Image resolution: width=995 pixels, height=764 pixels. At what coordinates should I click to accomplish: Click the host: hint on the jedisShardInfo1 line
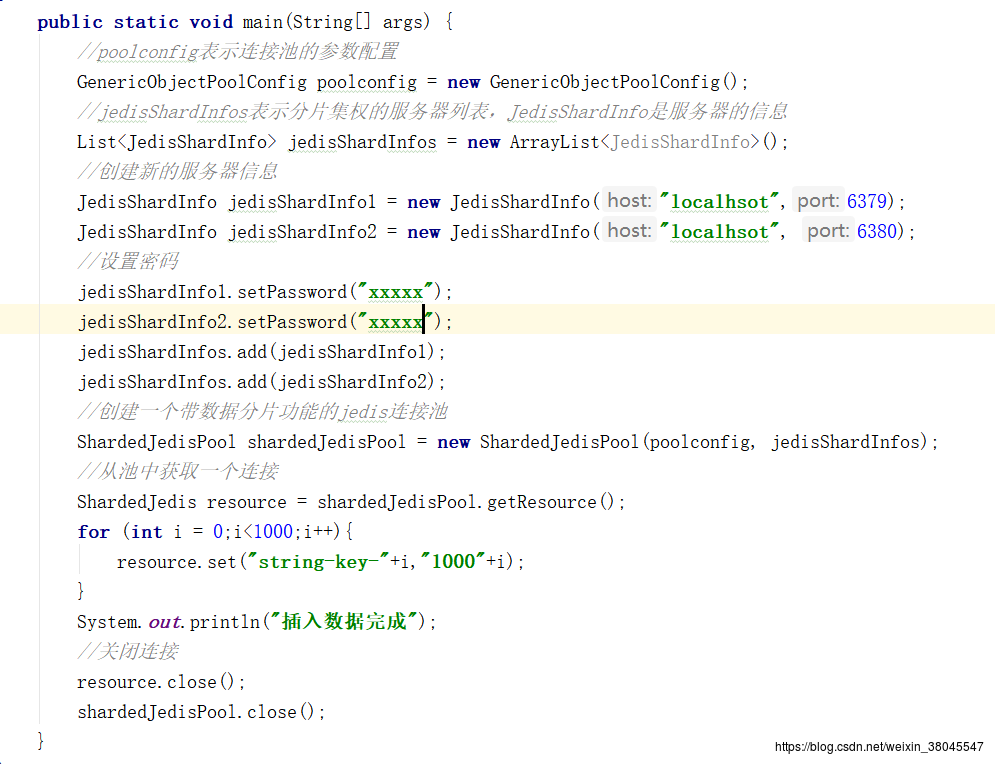[630, 201]
